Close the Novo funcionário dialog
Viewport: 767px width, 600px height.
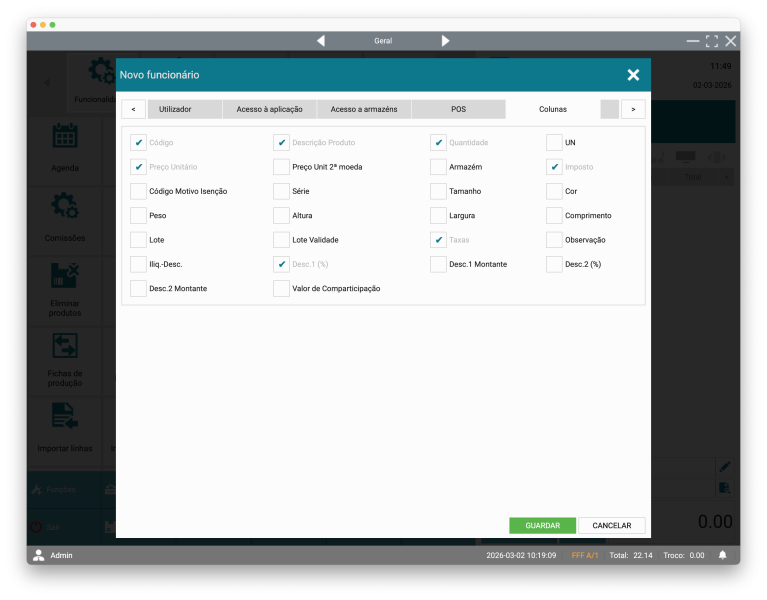tap(633, 75)
